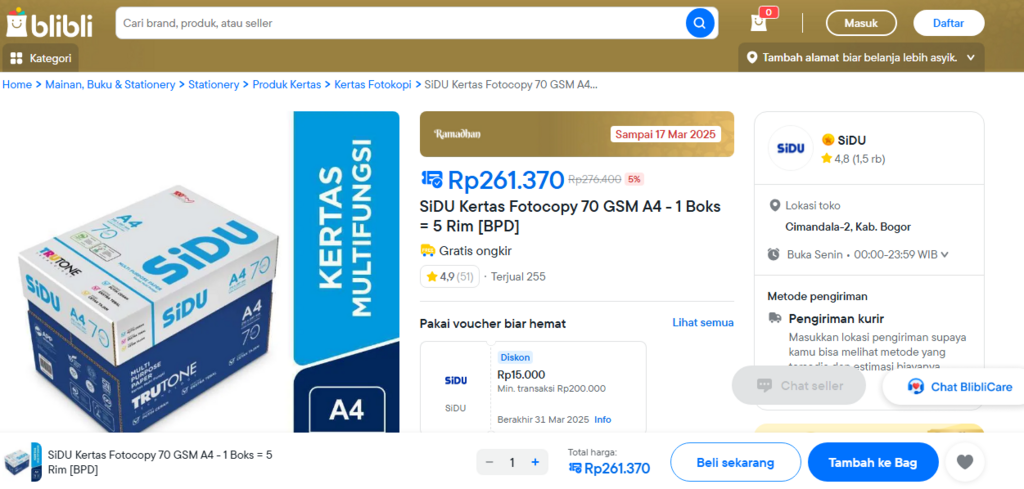Click the blue search magnifier icon
The image size is (1024, 489).
700,23
